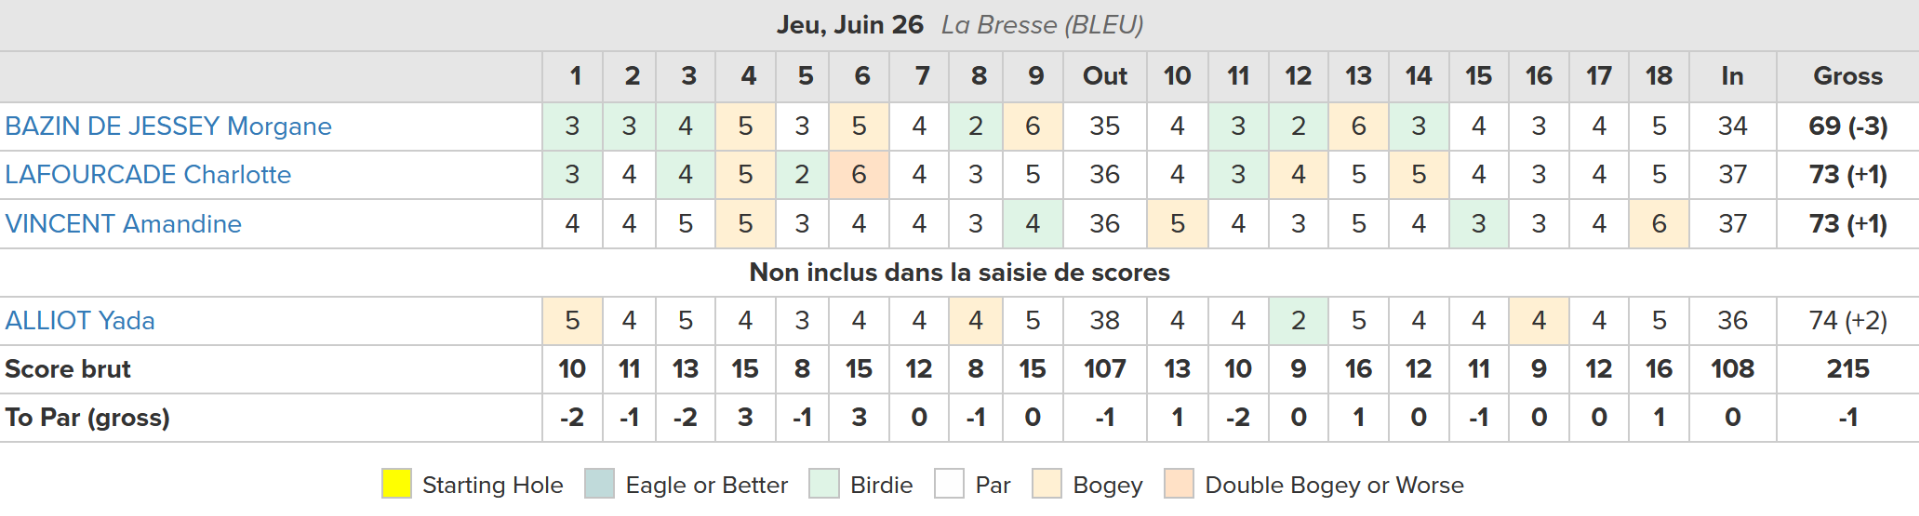Click the Score brut total 215
This screenshot has height=516, width=1919.
(1847, 369)
